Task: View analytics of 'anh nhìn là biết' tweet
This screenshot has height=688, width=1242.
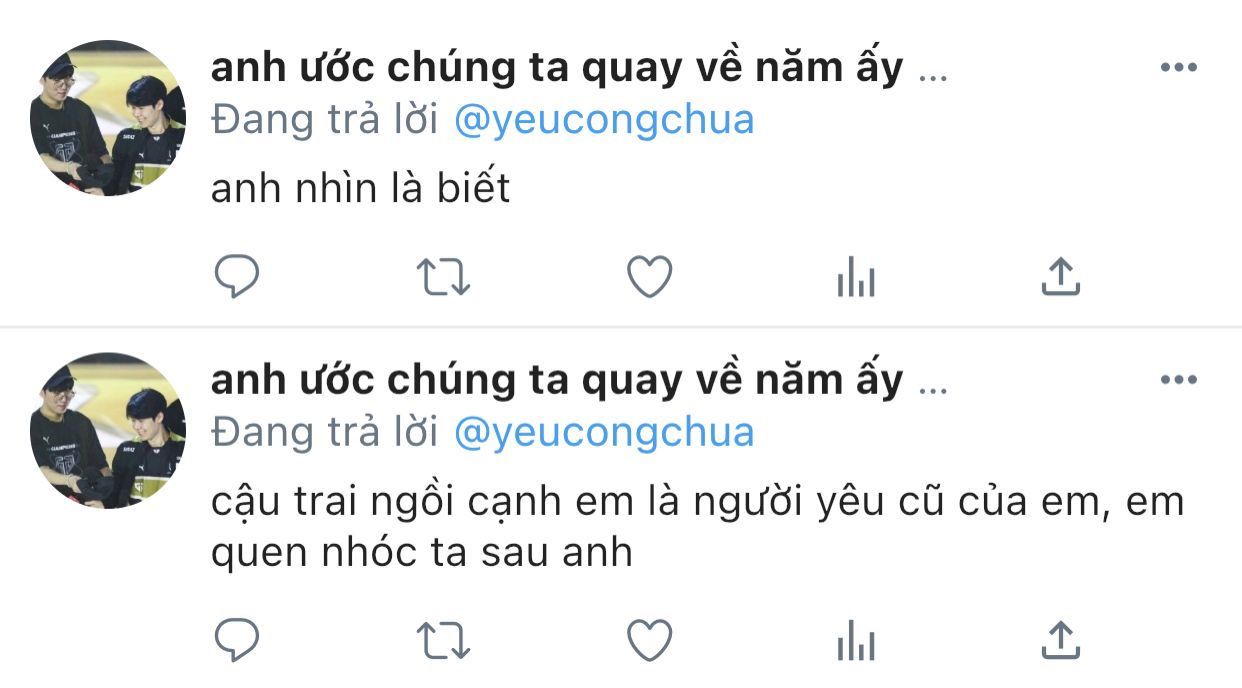Action: tap(856, 277)
